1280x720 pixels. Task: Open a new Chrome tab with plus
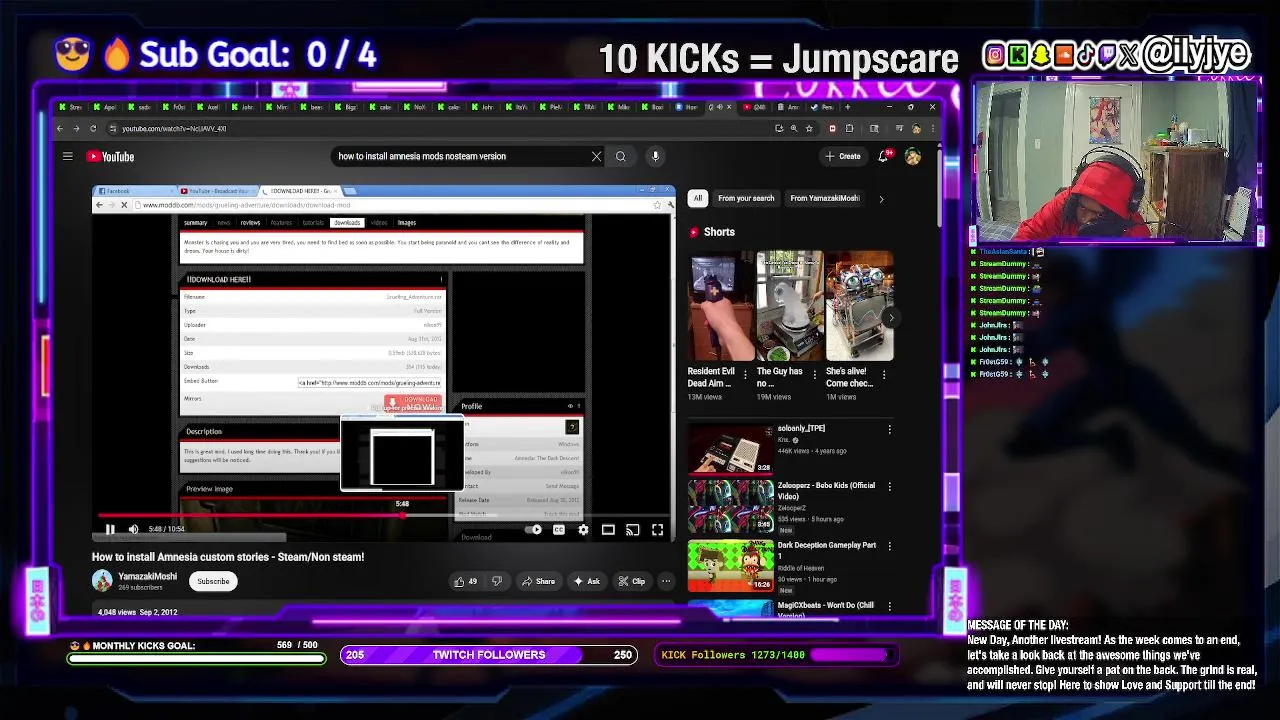pos(848,107)
